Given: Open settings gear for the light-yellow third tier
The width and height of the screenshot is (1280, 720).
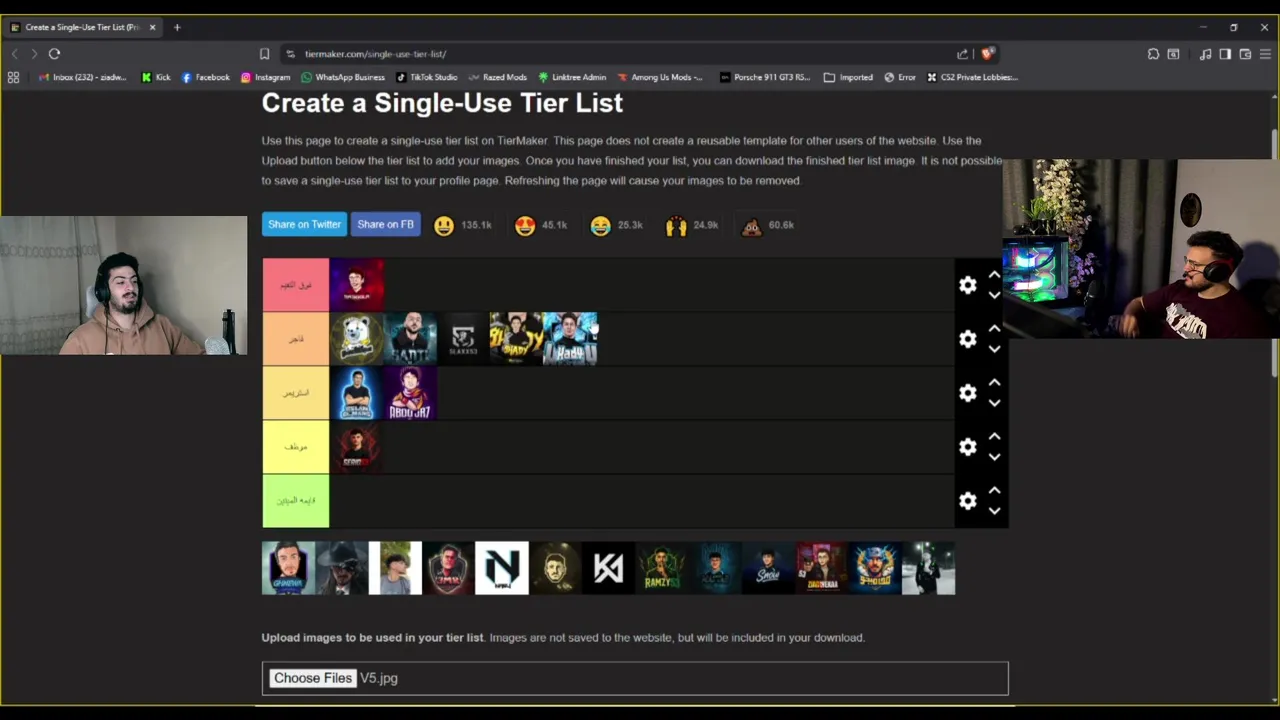Looking at the screenshot, I should (x=967, y=394).
